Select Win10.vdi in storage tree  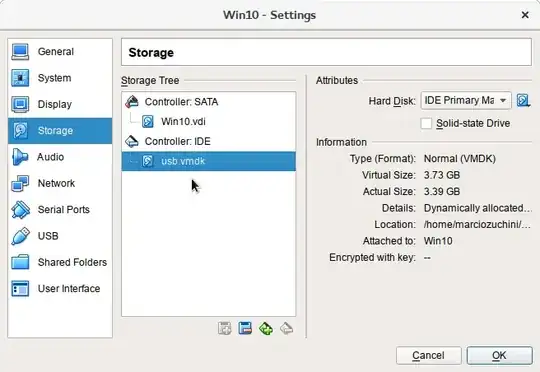209,122
